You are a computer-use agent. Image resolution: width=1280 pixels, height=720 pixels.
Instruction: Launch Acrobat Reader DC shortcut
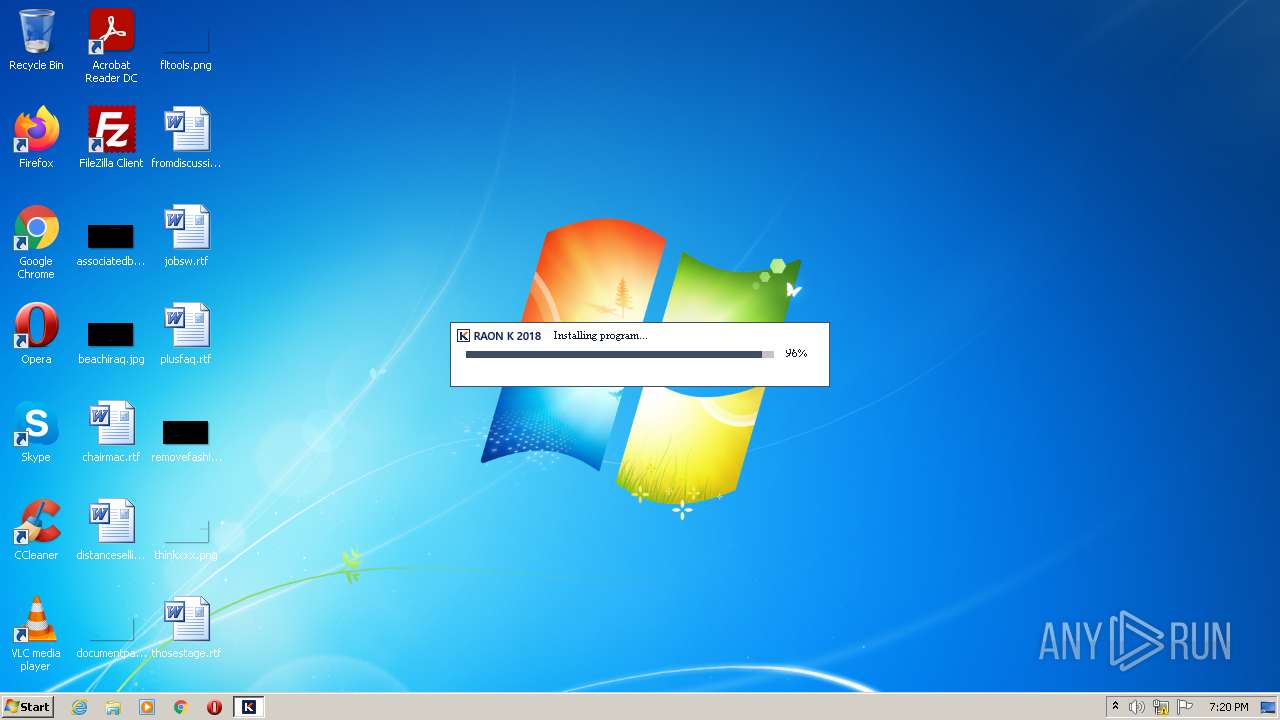pyautogui.click(x=111, y=46)
